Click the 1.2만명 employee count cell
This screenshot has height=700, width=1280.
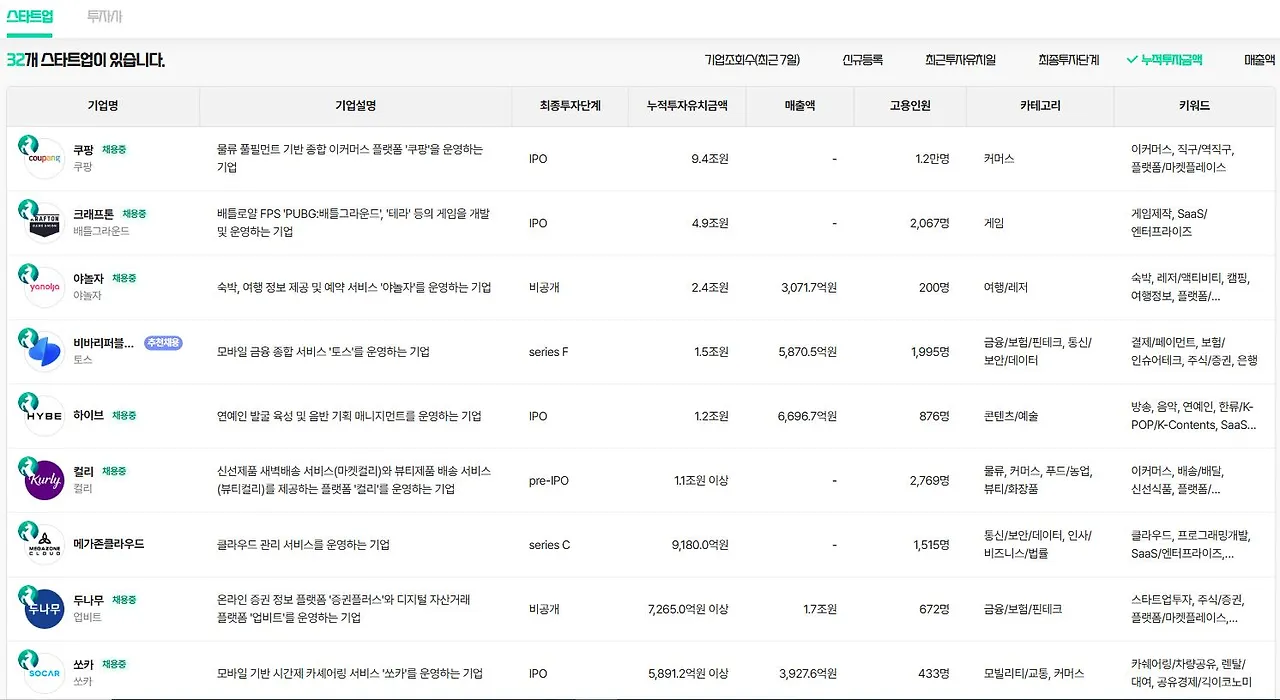[x=932, y=159]
